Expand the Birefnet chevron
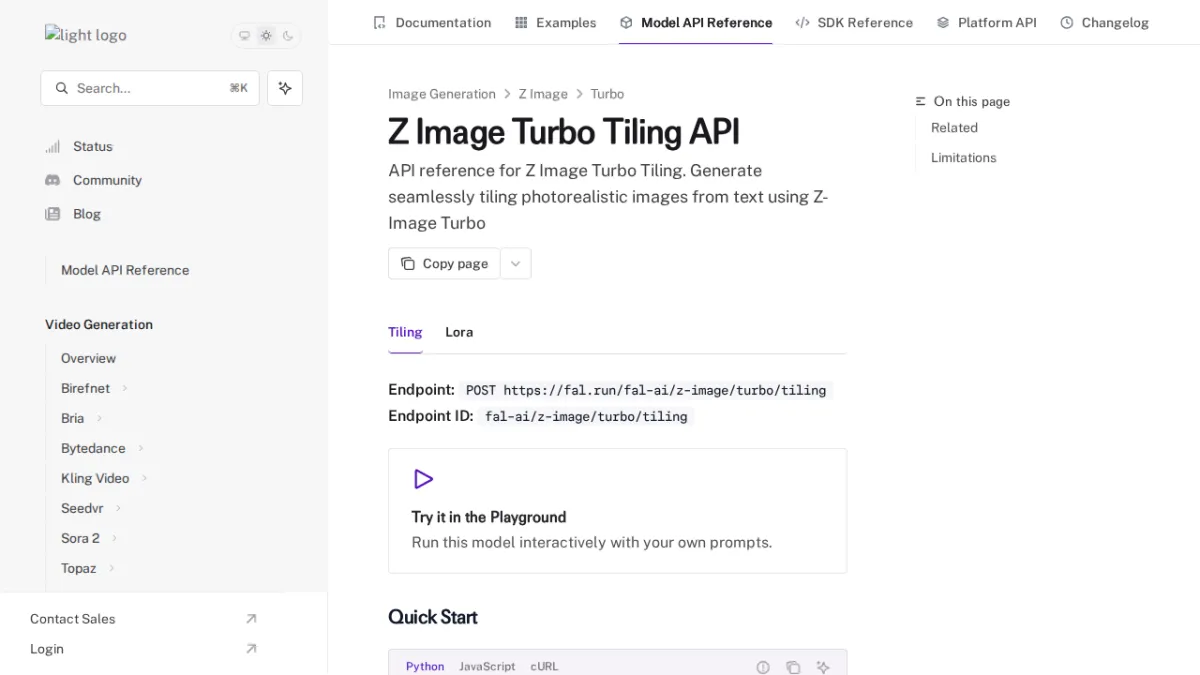1200x675 pixels. coord(125,388)
